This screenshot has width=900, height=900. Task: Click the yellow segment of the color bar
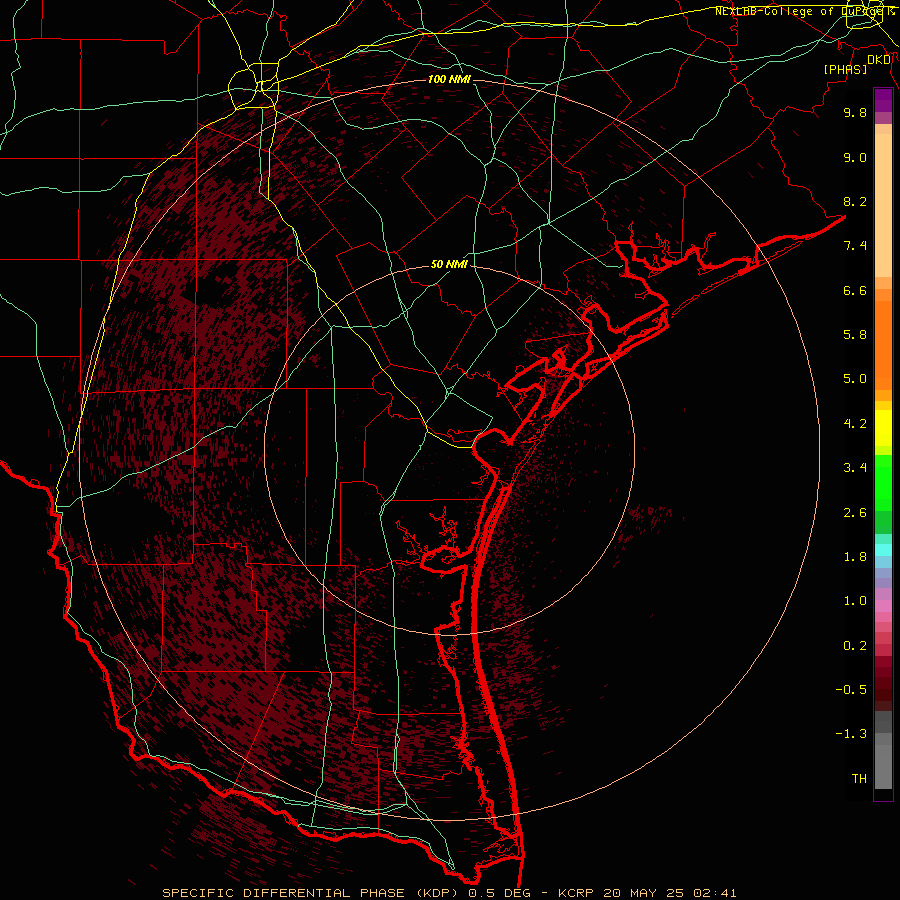tap(883, 428)
